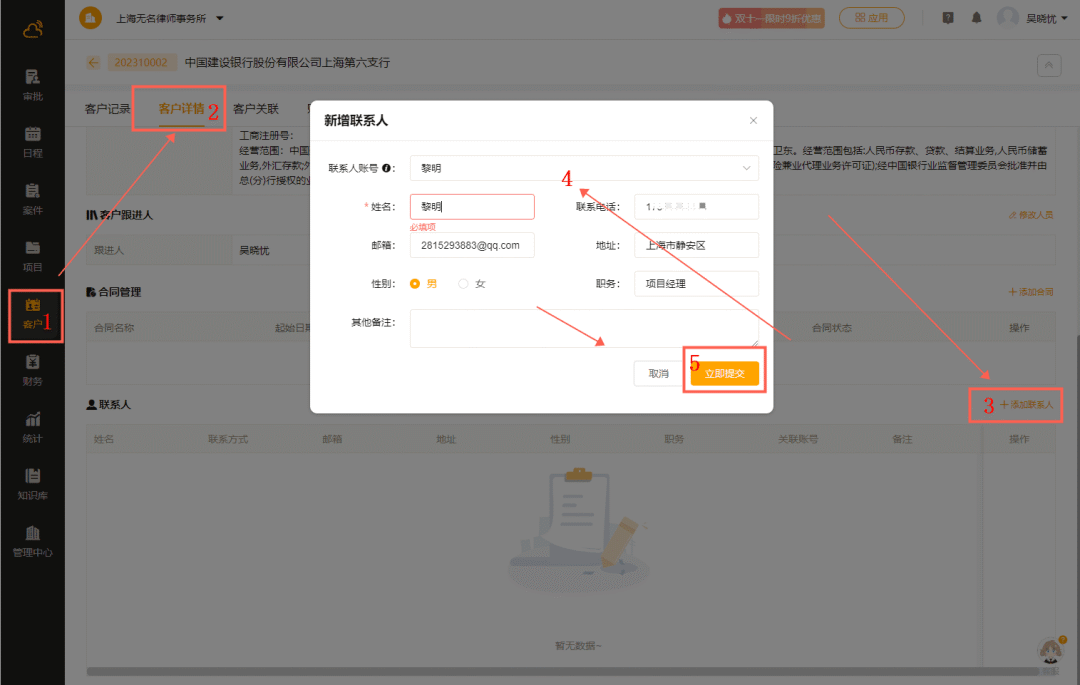Select the 男 gender radio button
This screenshot has width=1080, height=685.
tap(415, 284)
